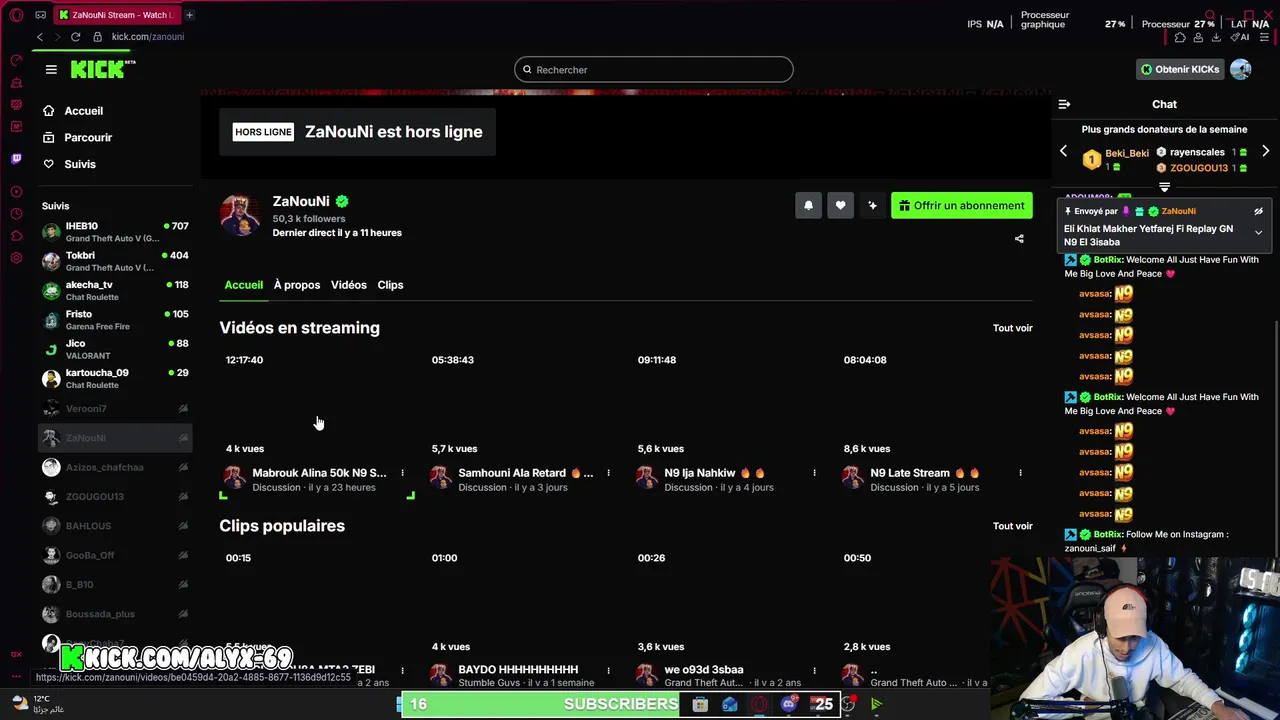Toggle notifications for ZGOUGOU13 in sidebar
This screenshot has width=1280, height=720.
[x=183, y=497]
